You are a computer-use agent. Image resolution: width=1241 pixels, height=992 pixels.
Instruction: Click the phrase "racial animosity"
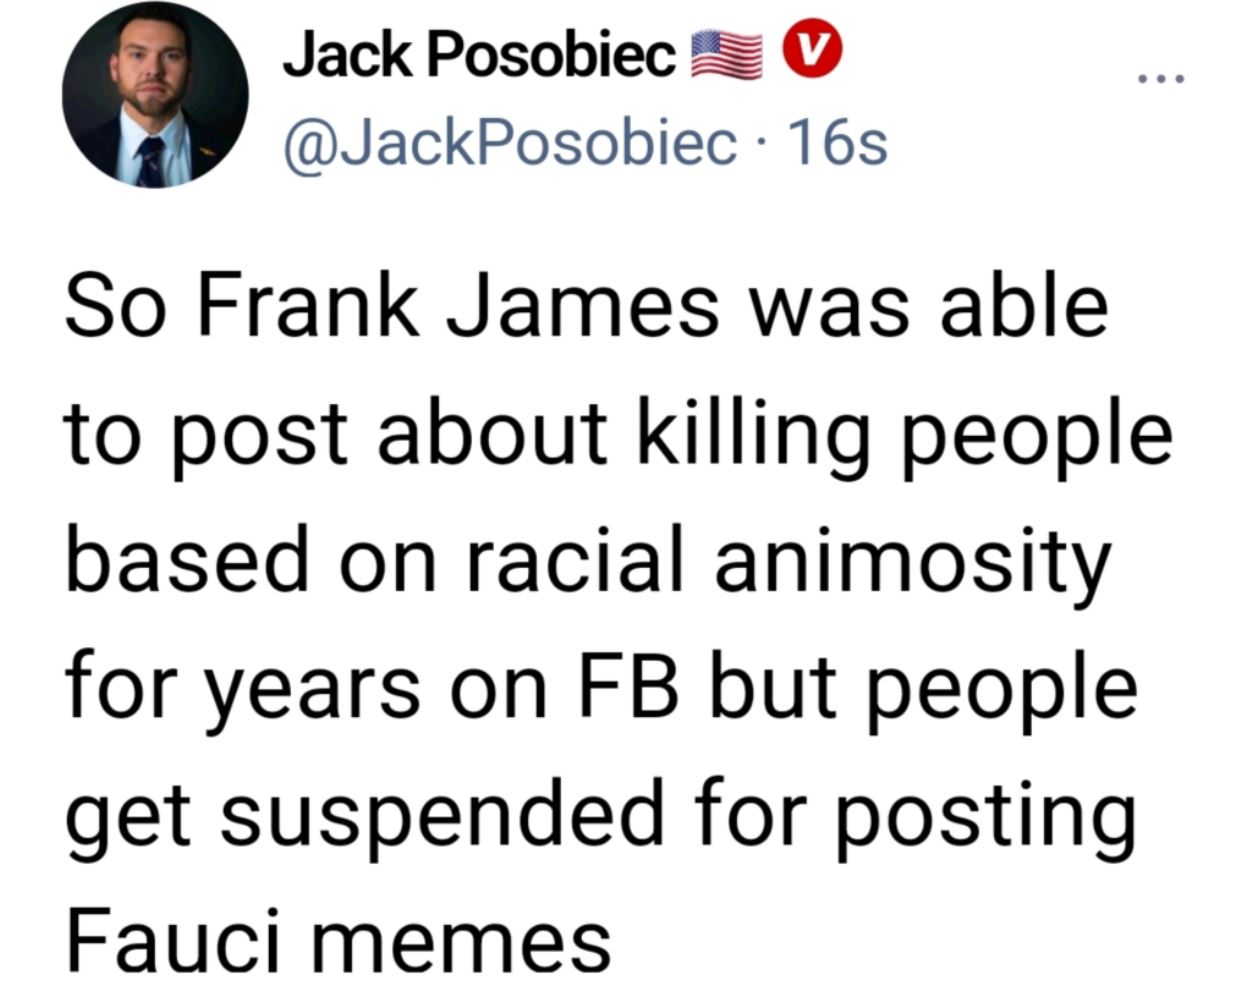click(x=787, y=562)
